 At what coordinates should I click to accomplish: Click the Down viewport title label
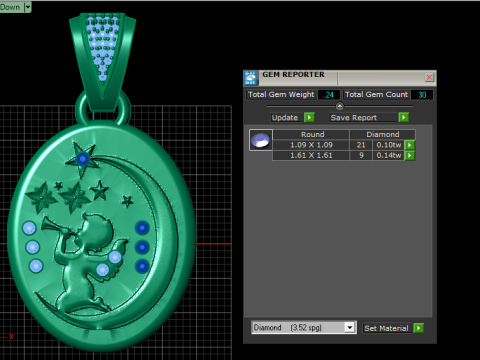point(10,7)
